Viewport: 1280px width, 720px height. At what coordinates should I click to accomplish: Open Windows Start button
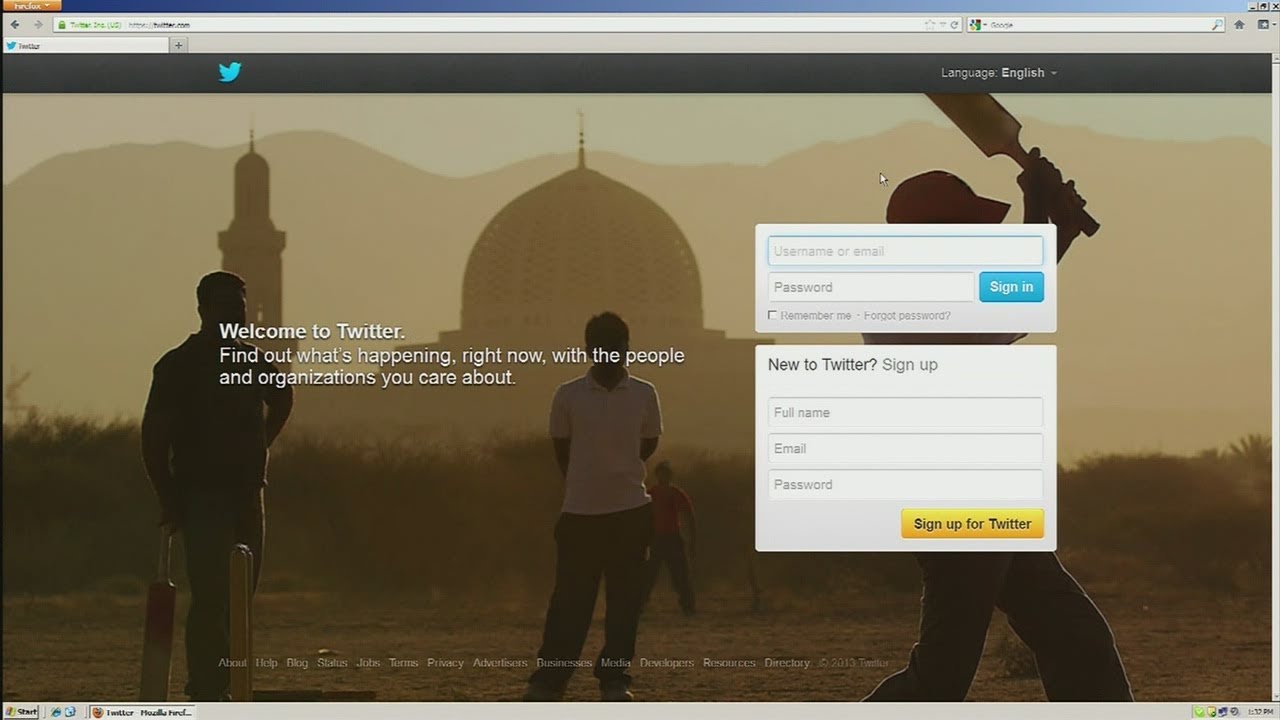(20, 712)
